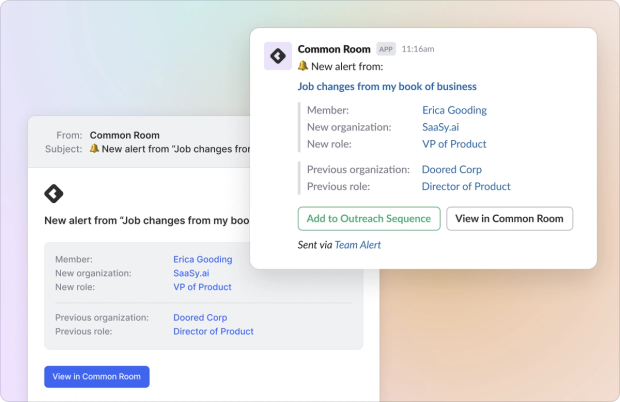Open Erica Gooding link in Slack message
The height and width of the screenshot is (402, 620).
pos(454,110)
